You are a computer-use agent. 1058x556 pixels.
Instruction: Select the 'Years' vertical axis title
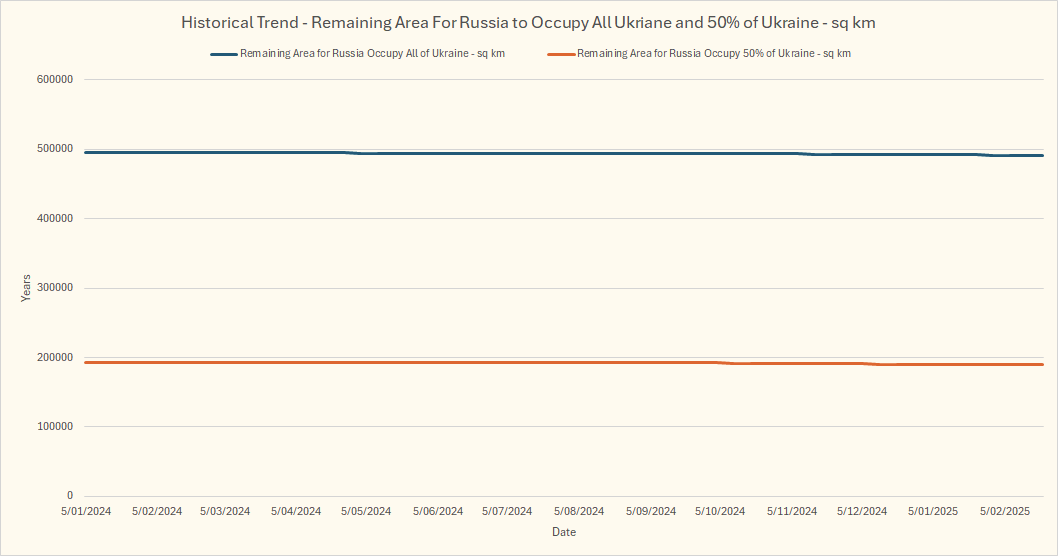27,288
